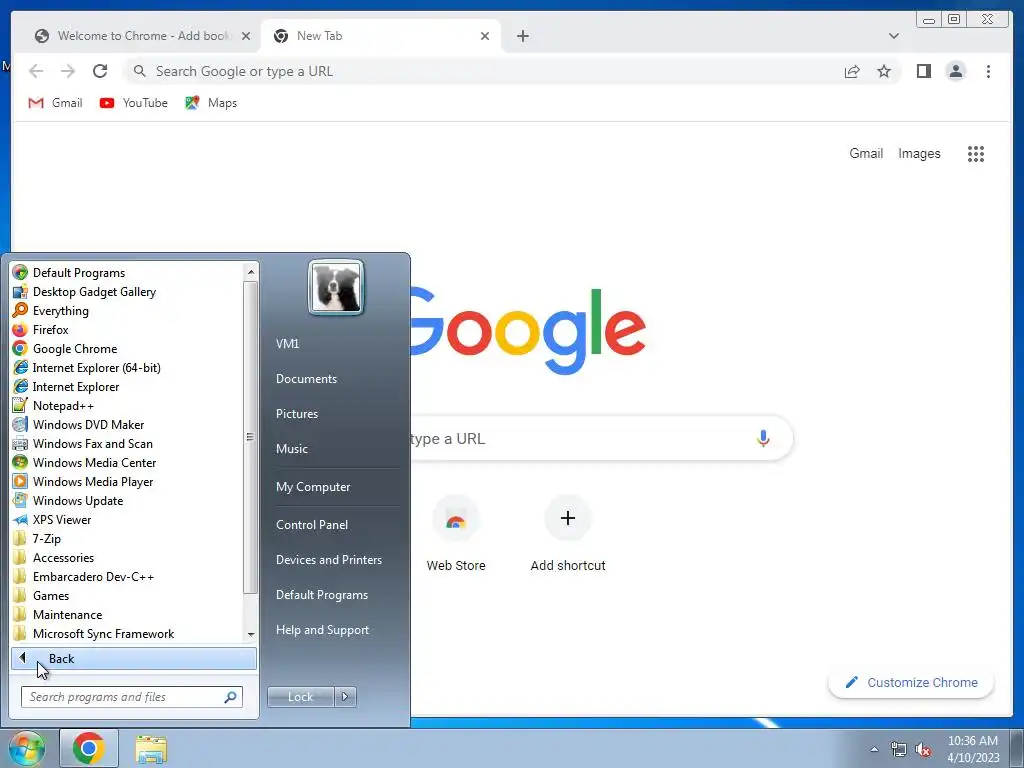Reload the Chrome page
The width and height of the screenshot is (1024, 768).
click(100, 71)
